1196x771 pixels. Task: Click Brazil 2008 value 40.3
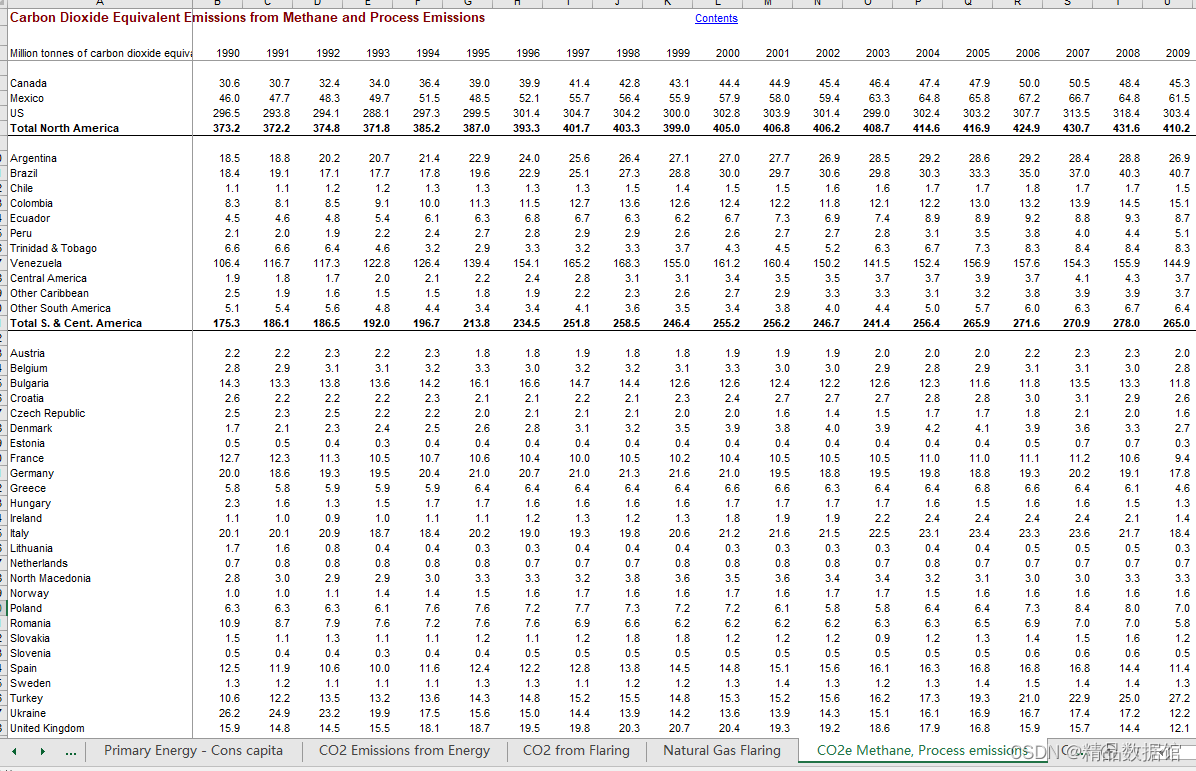(1130, 173)
